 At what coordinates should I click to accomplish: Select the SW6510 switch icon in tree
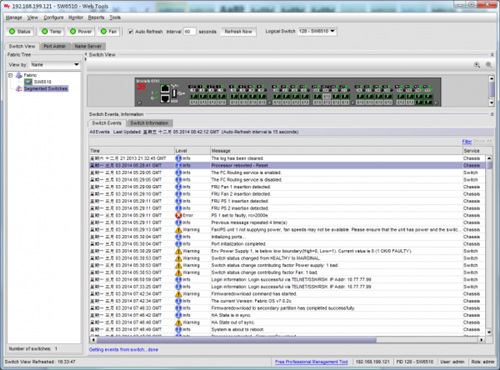click(x=28, y=82)
